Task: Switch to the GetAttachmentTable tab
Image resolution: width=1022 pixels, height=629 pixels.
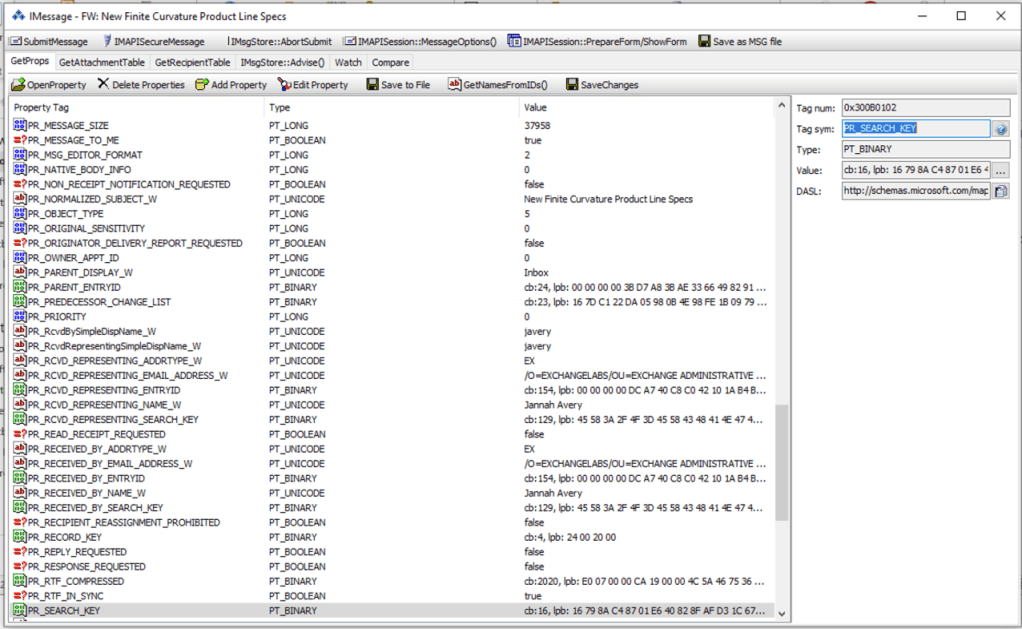Action: click(x=104, y=63)
